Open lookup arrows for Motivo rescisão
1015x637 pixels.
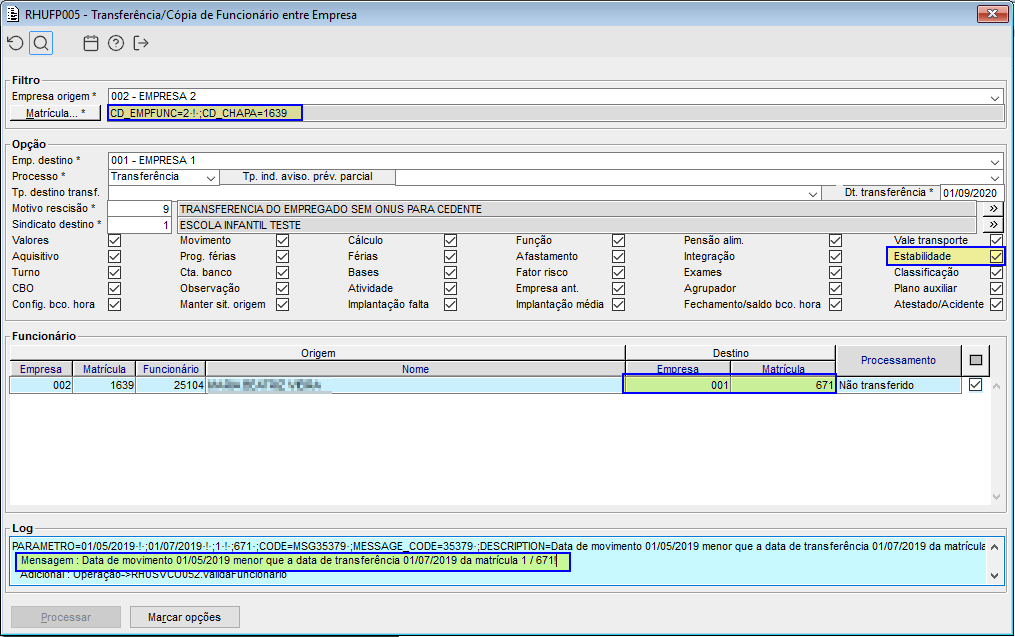click(993, 208)
